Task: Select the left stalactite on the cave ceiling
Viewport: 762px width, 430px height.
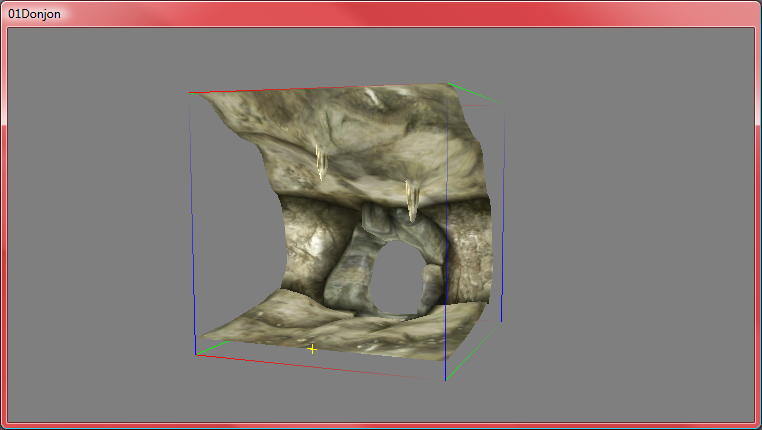Action: (x=321, y=160)
